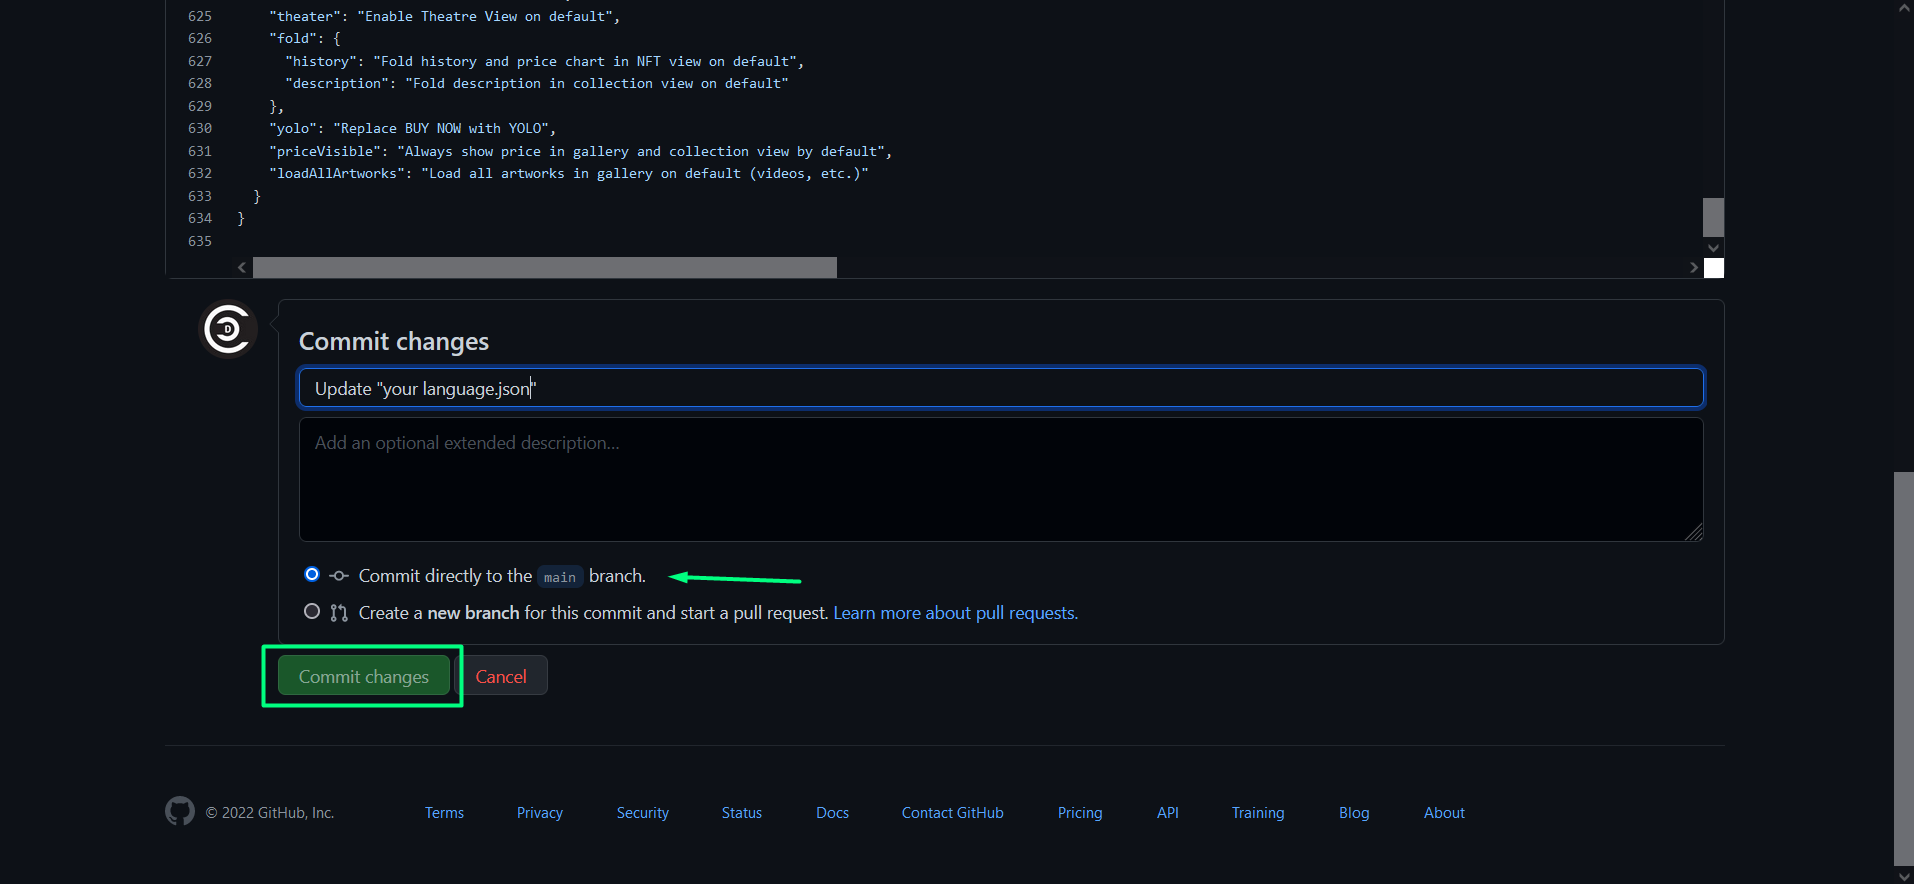This screenshot has width=1914, height=884.
Task: Open the Terms footer link
Action: (x=444, y=813)
